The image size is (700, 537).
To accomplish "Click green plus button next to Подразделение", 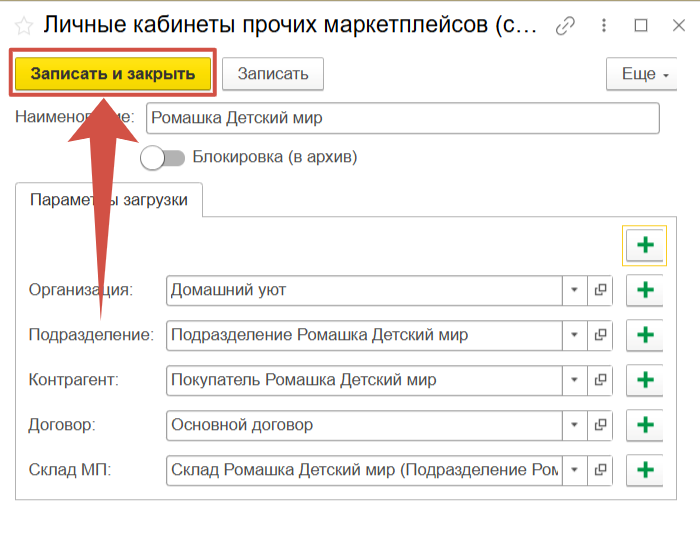I will coord(645,335).
